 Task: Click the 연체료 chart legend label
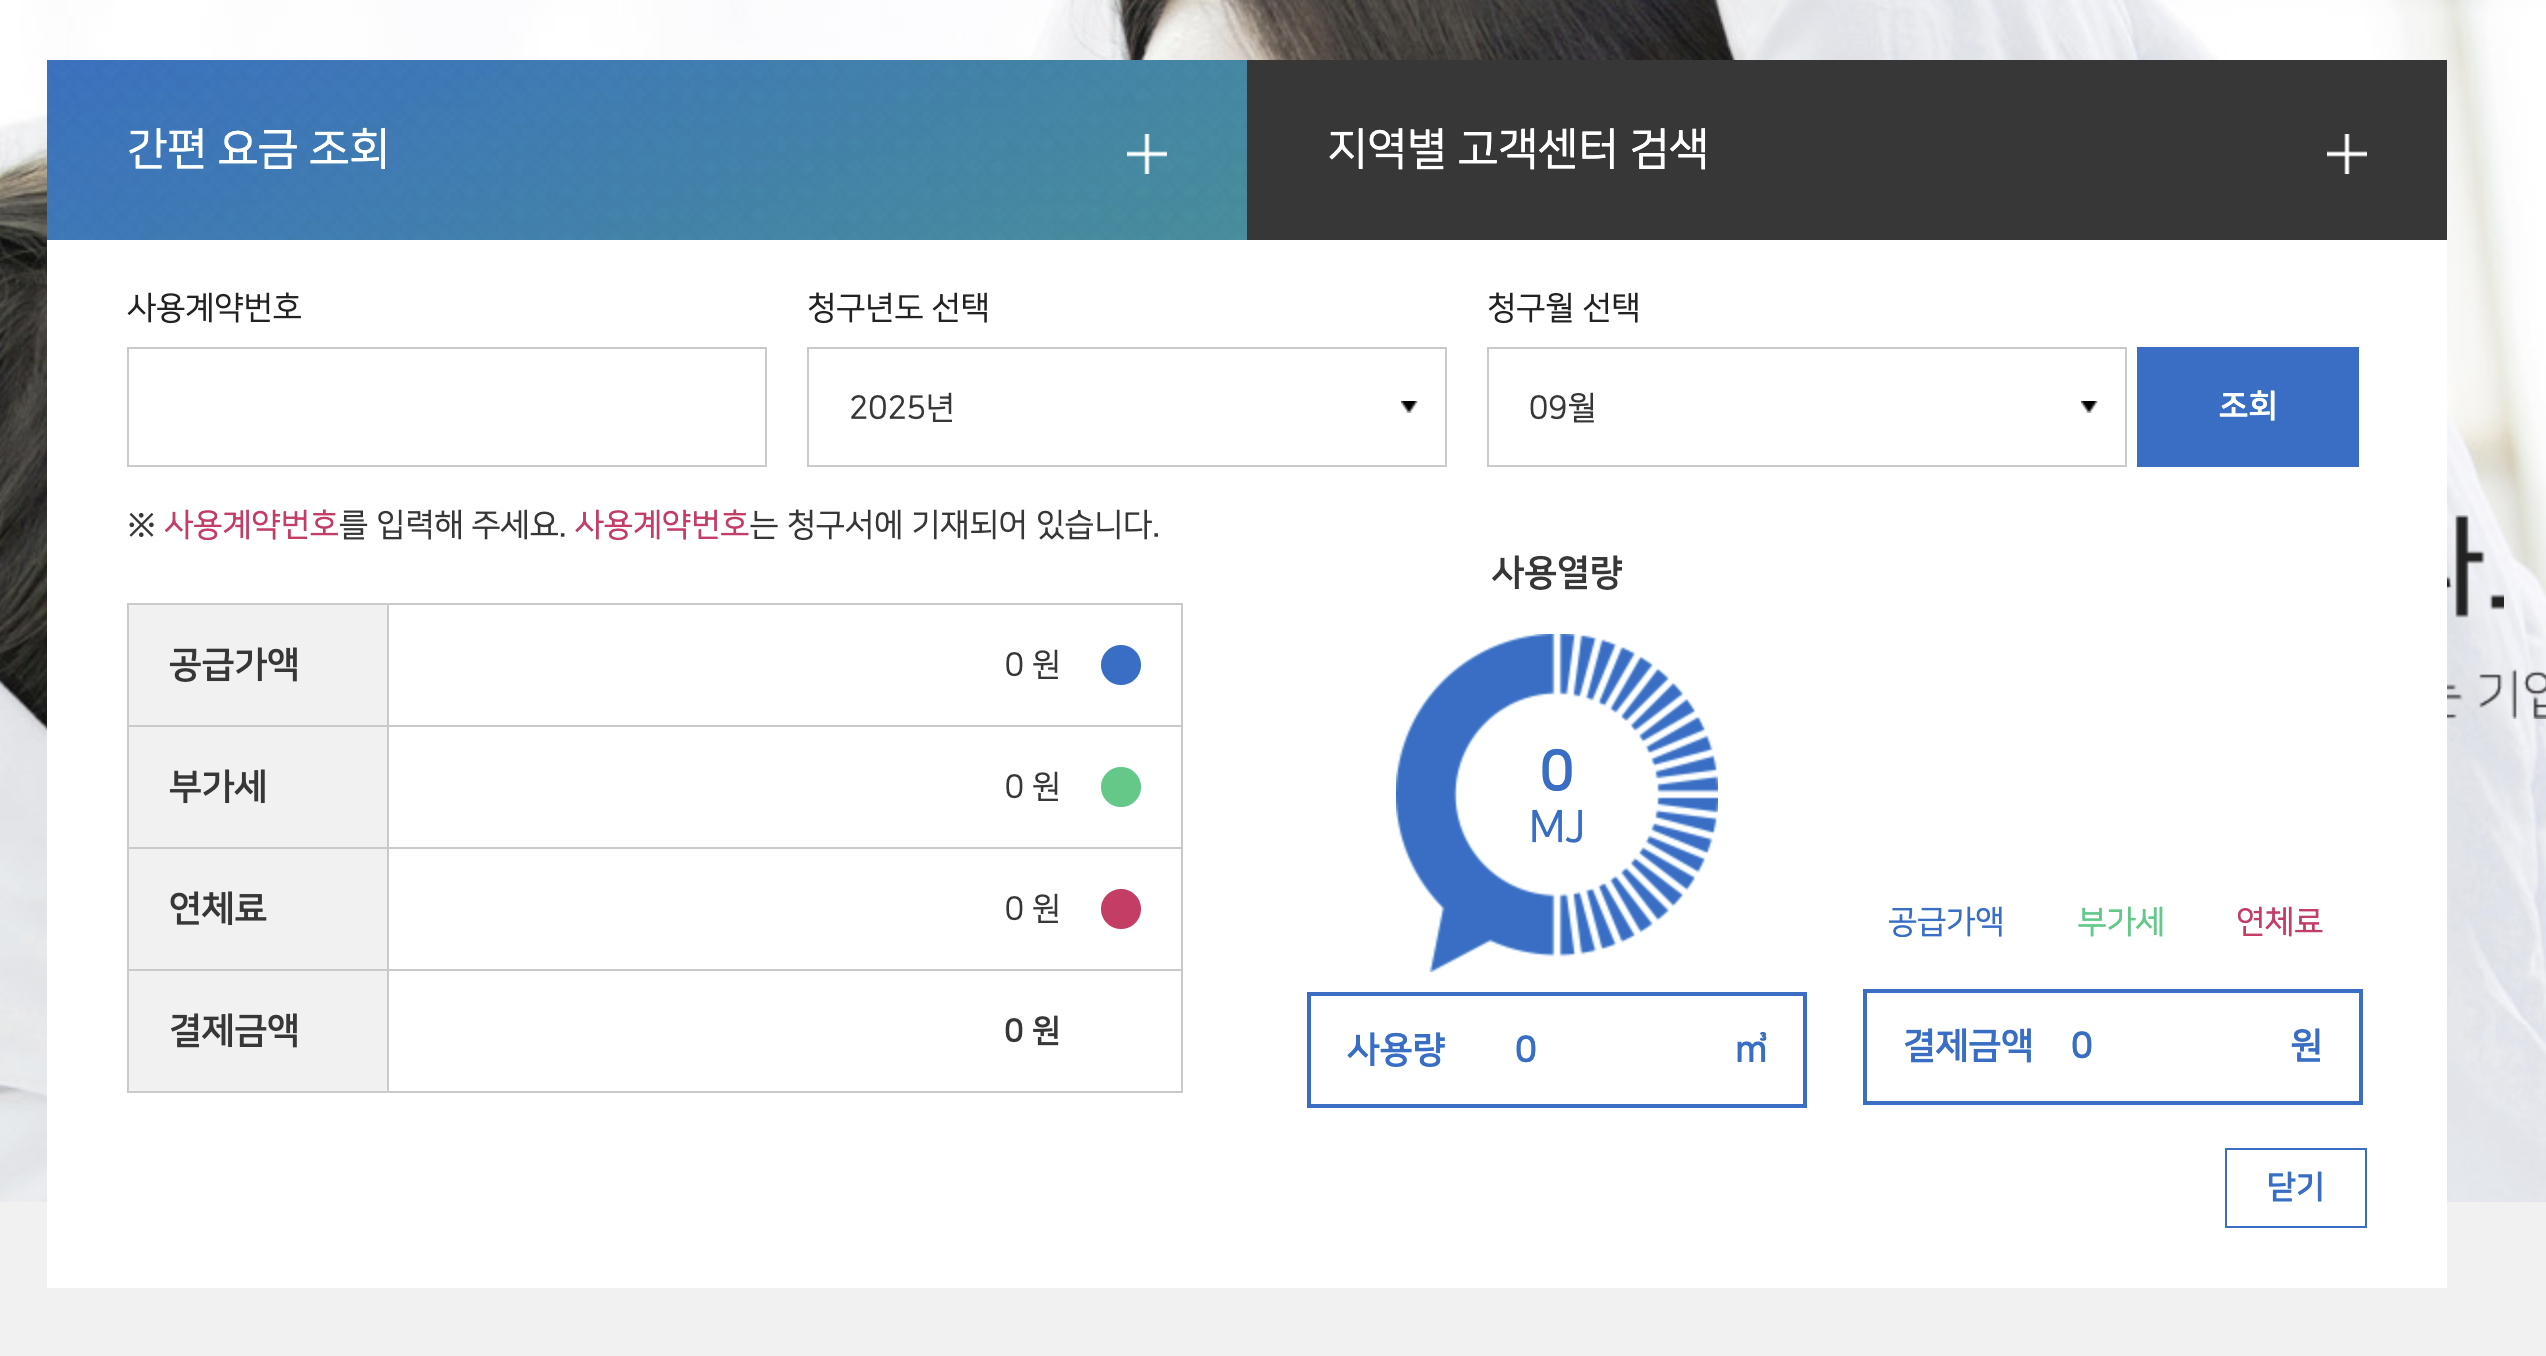2279,921
